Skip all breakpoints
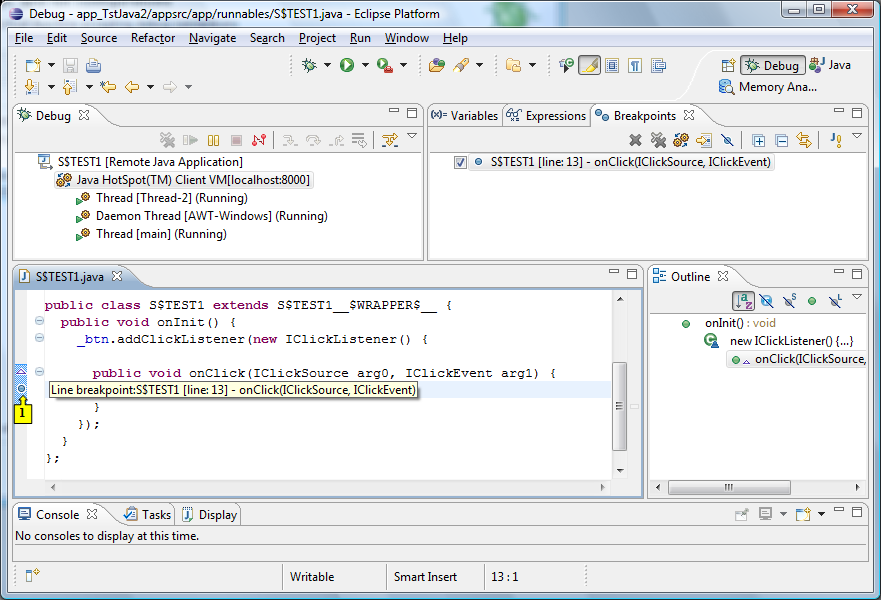Screen dimensions: 881x601 [x=727, y=140]
